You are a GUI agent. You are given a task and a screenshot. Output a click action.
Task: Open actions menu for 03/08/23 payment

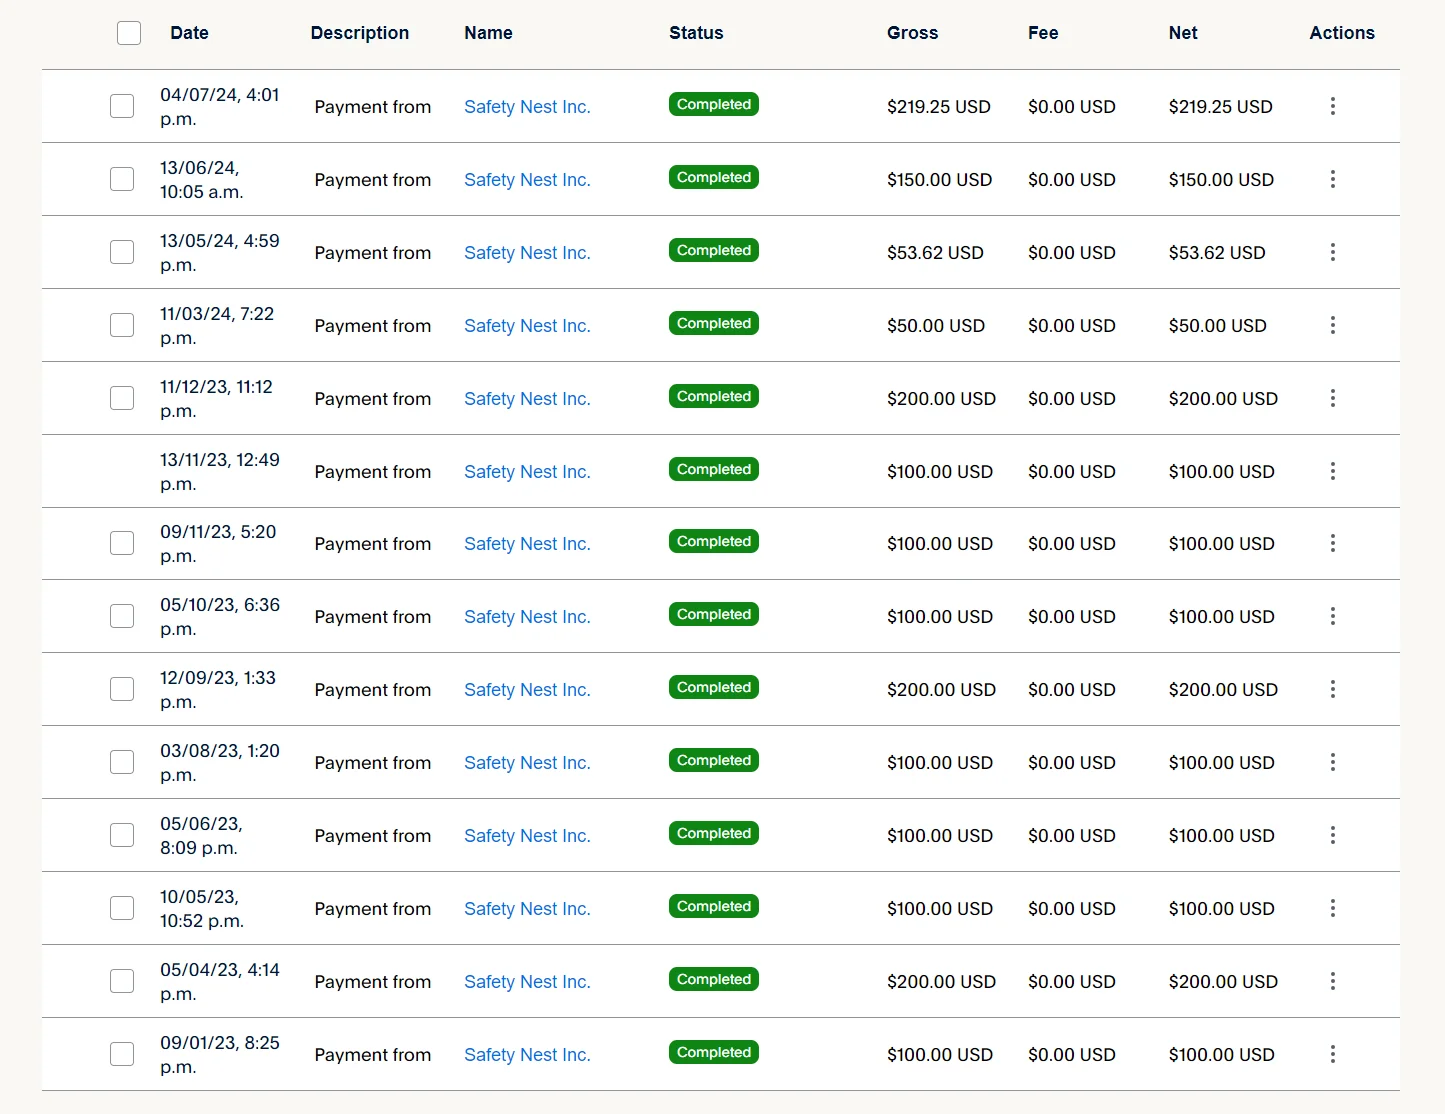[x=1332, y=762]
